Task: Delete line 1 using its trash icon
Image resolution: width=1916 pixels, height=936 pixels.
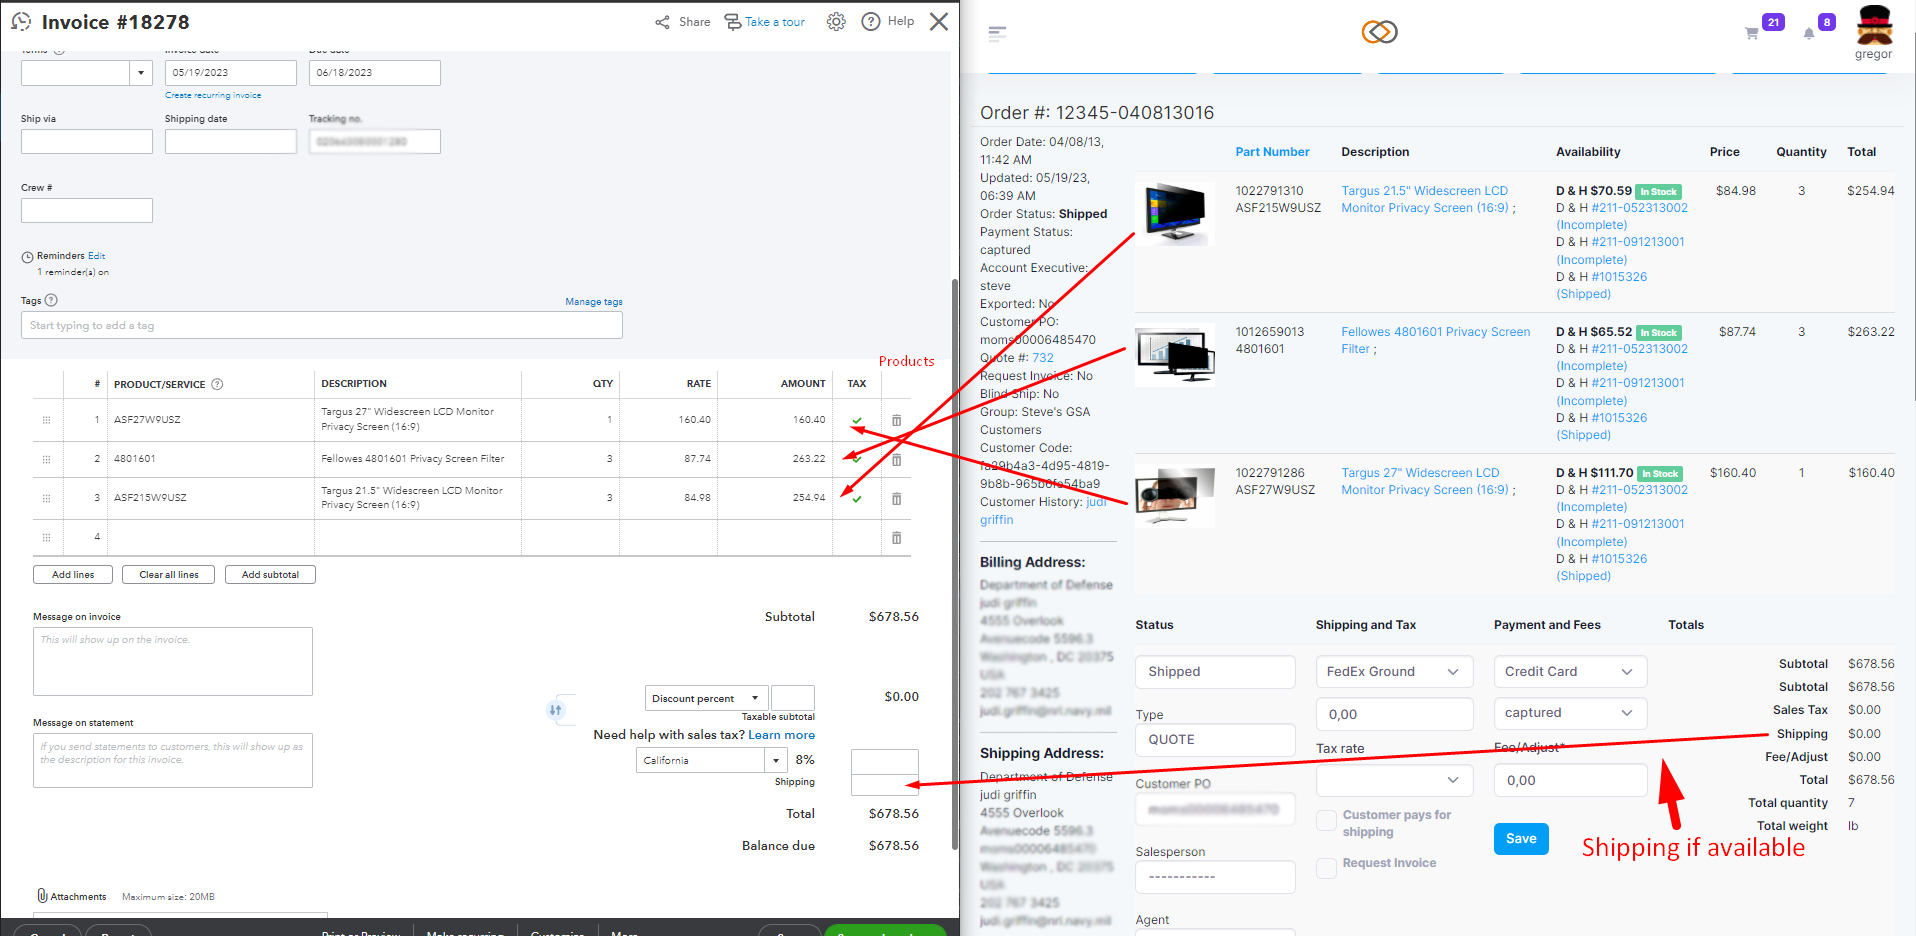Action: (x=896, y=421)
